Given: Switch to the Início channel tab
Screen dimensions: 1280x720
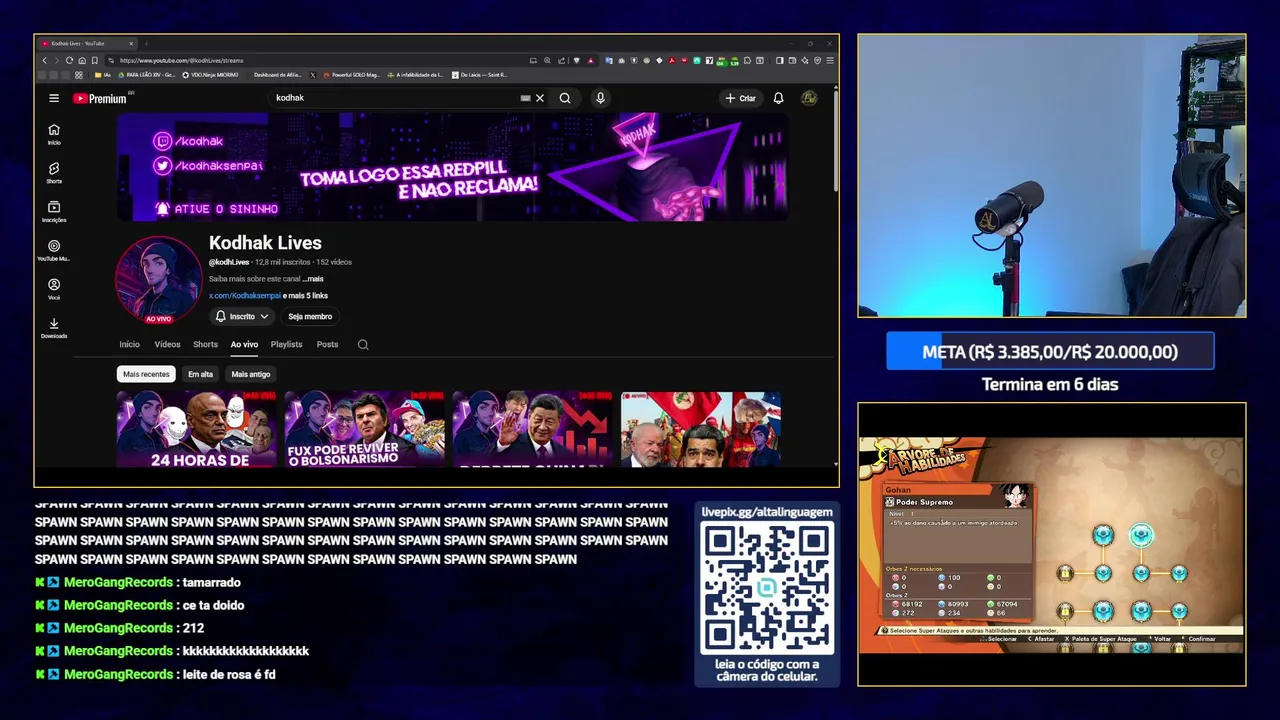Looking at the screenshot, I should point(130,344).
